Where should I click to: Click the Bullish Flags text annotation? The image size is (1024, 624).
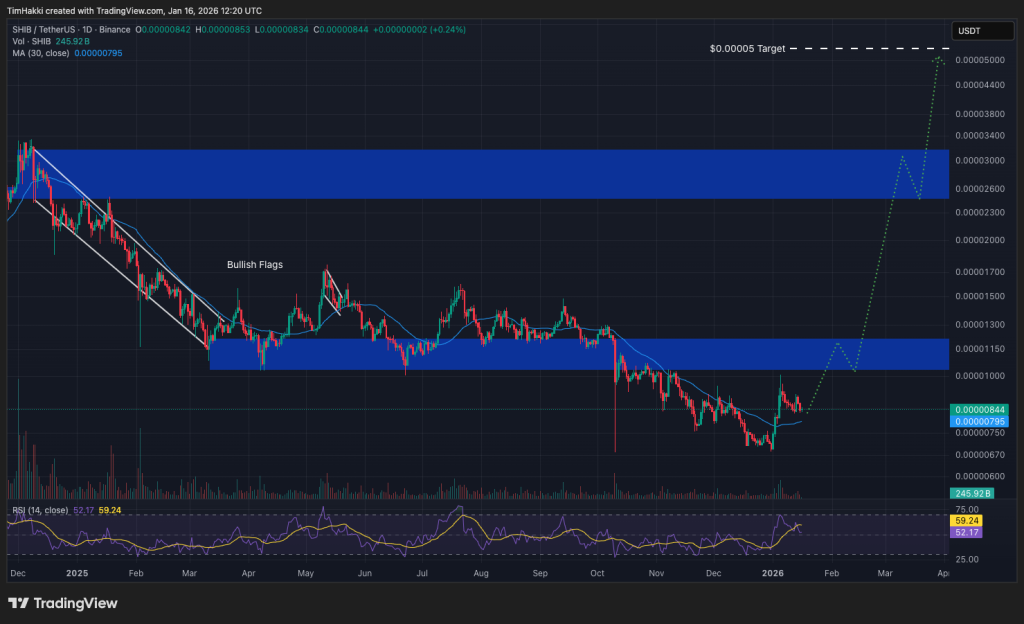click(253, 264)
